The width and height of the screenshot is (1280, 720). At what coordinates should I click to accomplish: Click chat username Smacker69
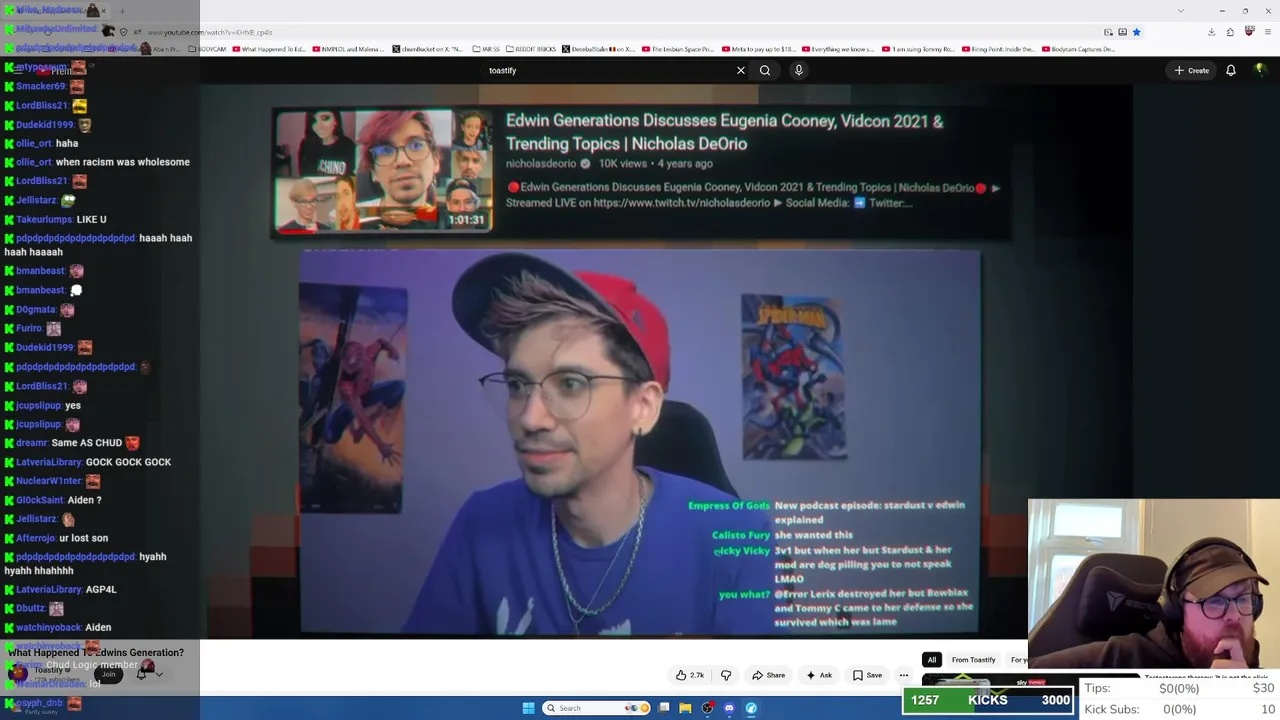41,86
